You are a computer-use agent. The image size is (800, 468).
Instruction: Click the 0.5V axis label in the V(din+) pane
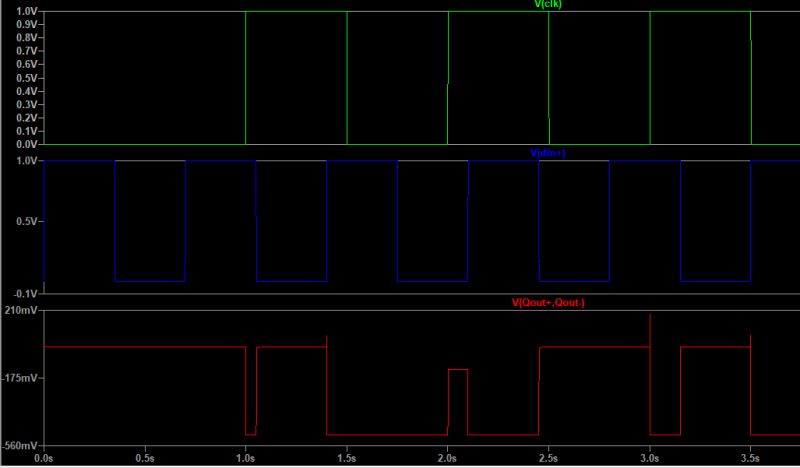coord(27,221)
